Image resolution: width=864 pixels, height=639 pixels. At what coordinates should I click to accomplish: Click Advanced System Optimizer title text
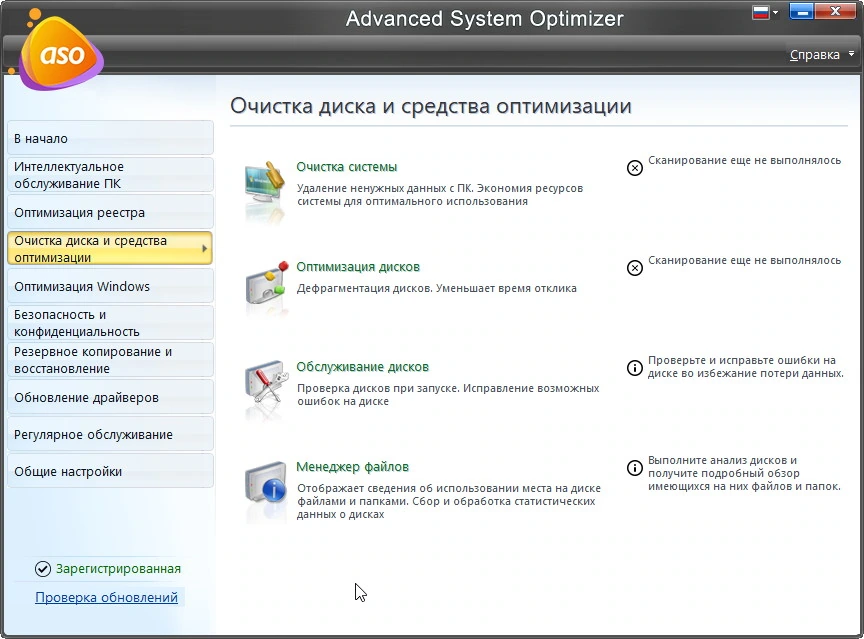pyautogui.click(x=484, y=18)
